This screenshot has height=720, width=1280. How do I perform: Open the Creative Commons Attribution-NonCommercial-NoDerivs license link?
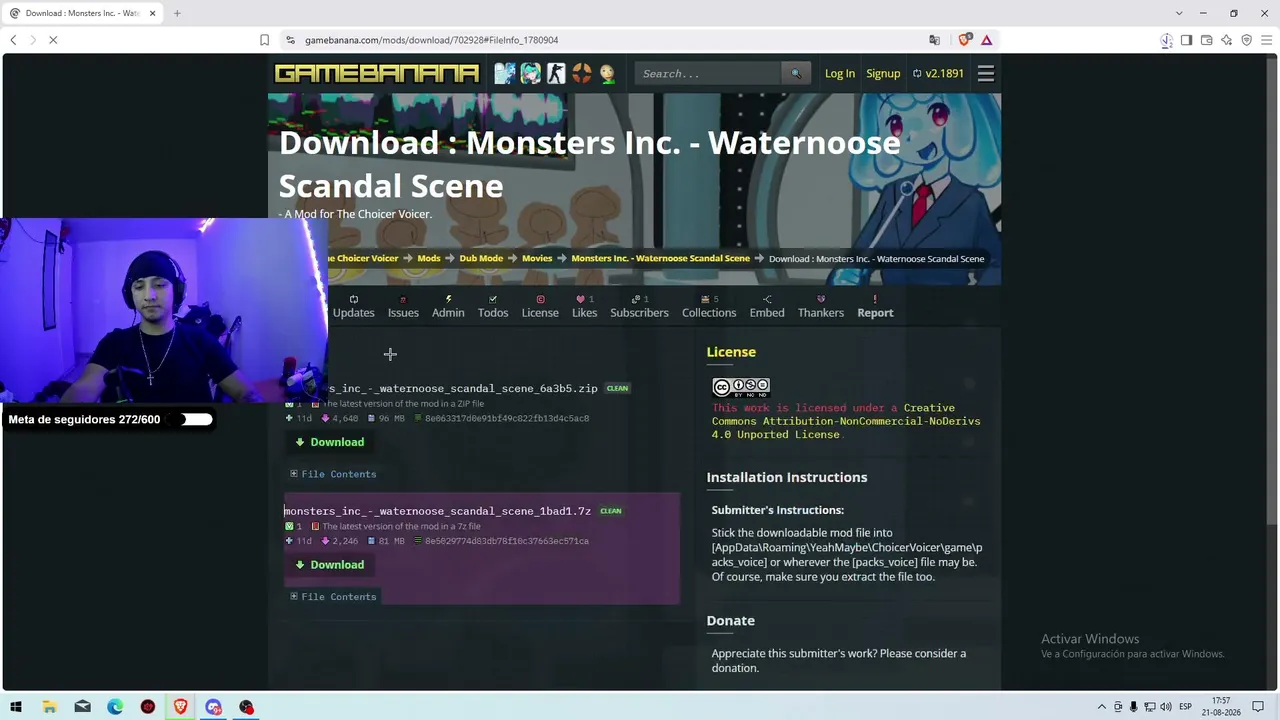tap(846, 421)
